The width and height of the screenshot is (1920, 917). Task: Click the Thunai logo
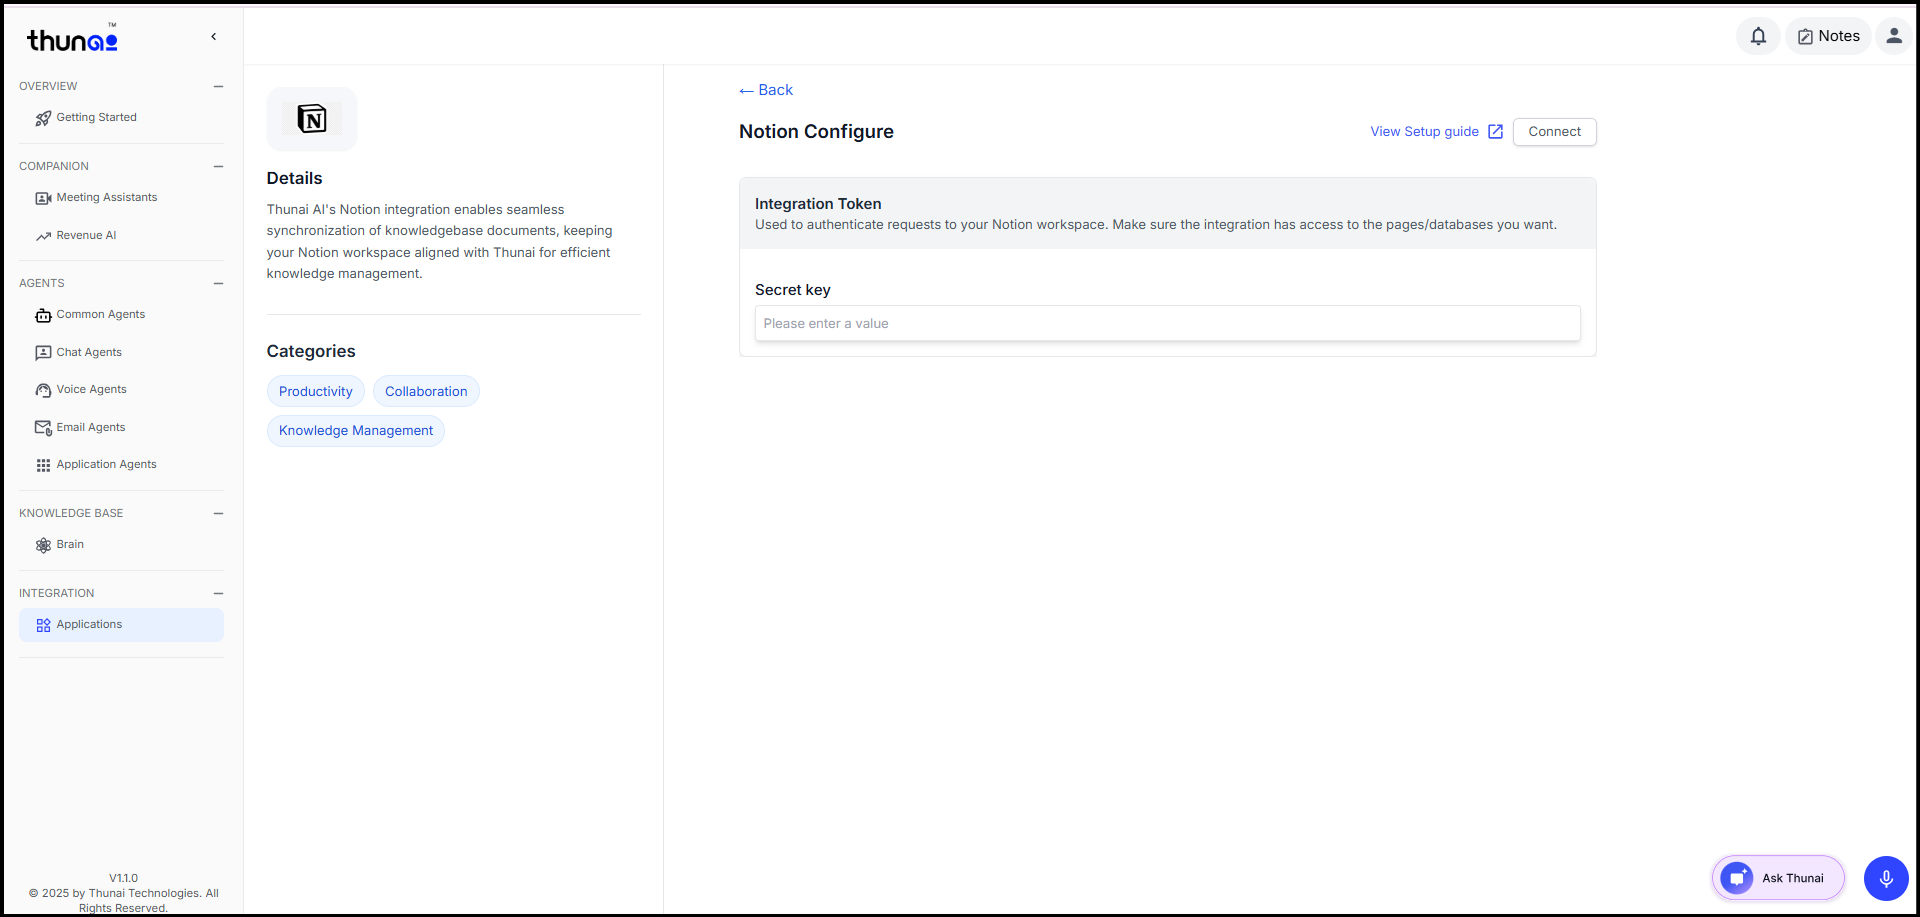pyautogui.click(x=72, y=39)
